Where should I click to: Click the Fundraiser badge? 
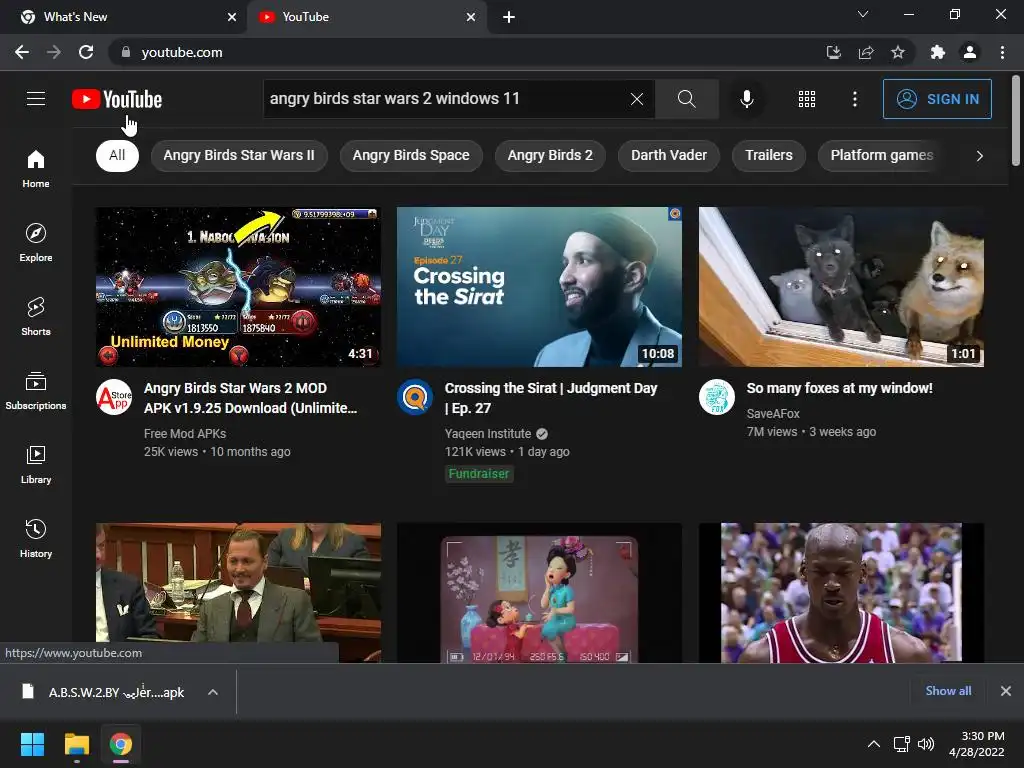tap(479, 473)
